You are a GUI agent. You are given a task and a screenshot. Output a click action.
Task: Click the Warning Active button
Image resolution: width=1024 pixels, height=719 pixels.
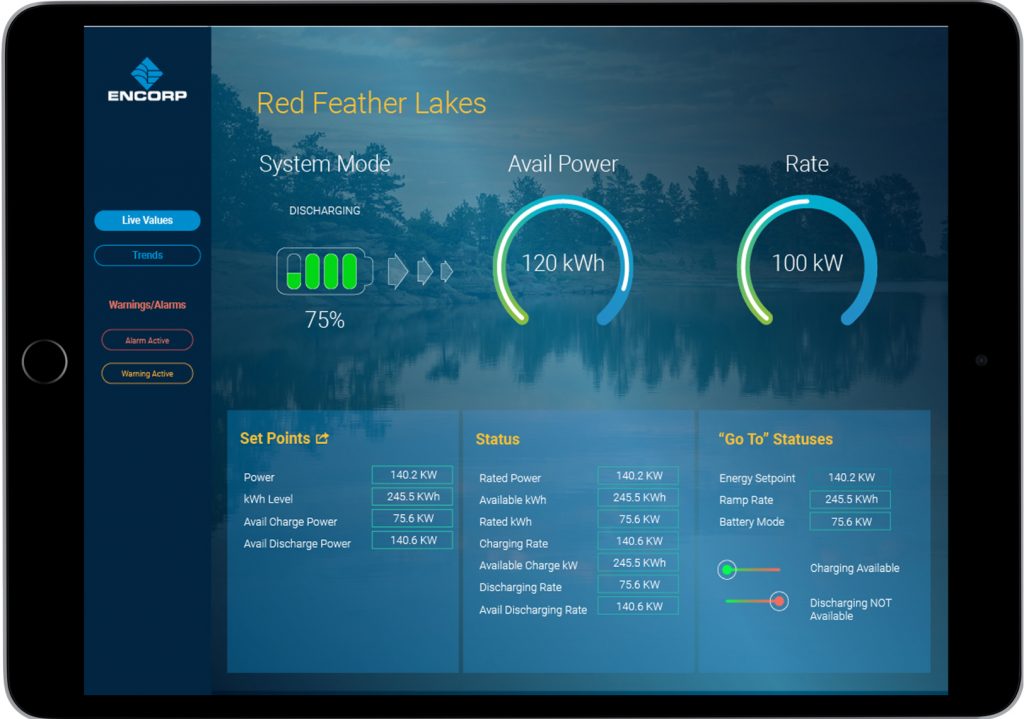tap(147, 374)
